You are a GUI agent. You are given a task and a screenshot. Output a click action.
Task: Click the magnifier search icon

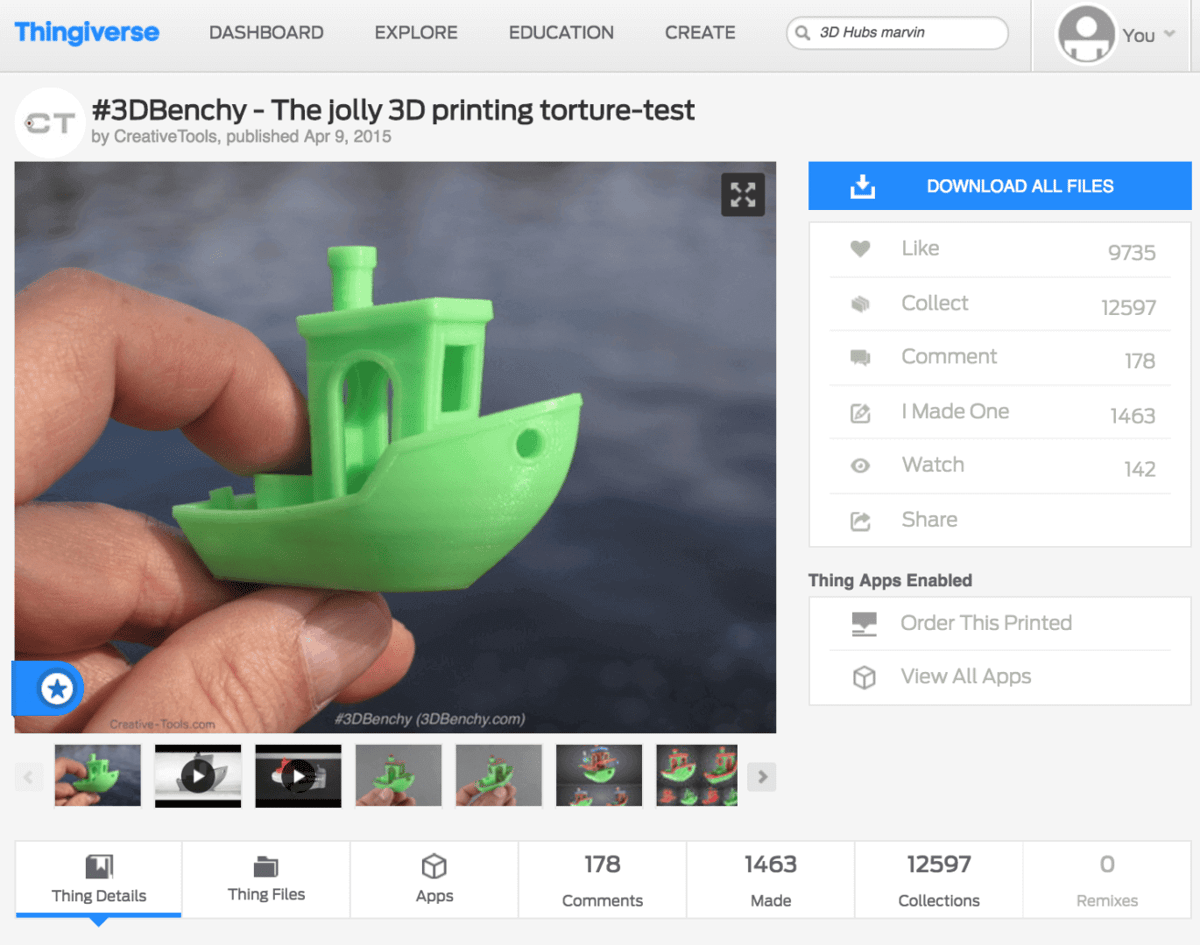(802, 33)
